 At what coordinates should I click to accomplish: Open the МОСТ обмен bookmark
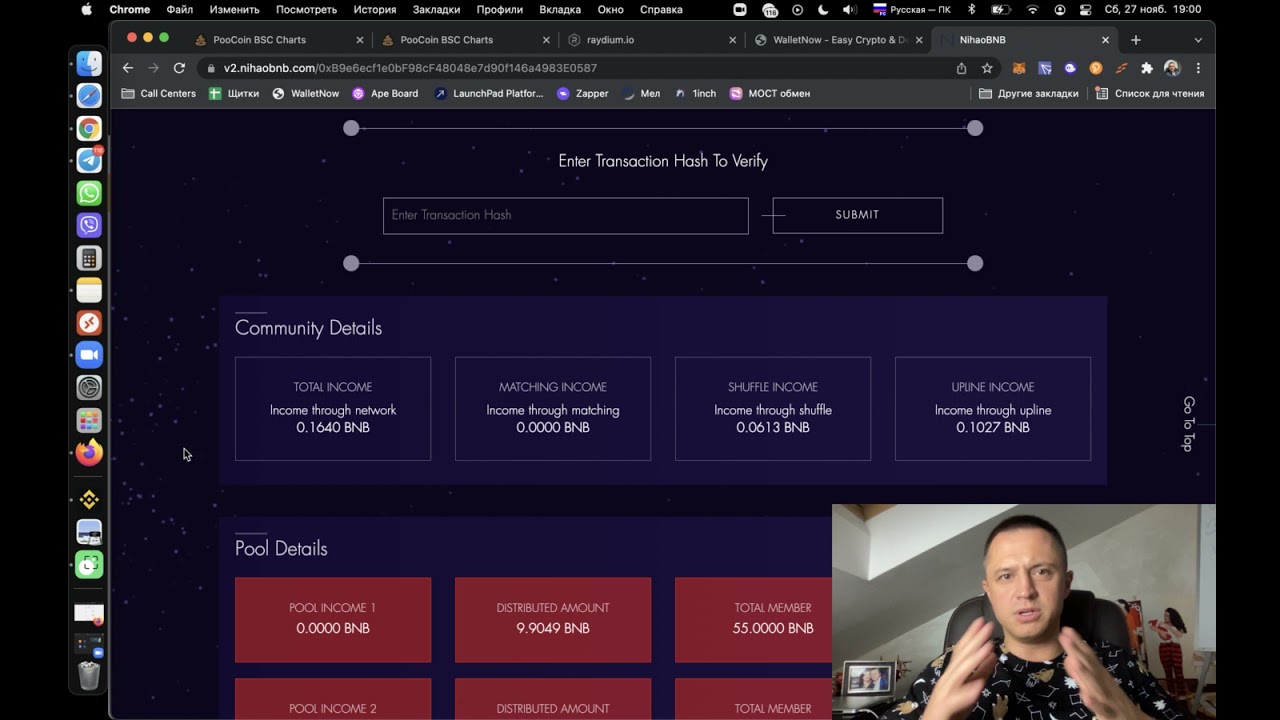pos(769,93)
